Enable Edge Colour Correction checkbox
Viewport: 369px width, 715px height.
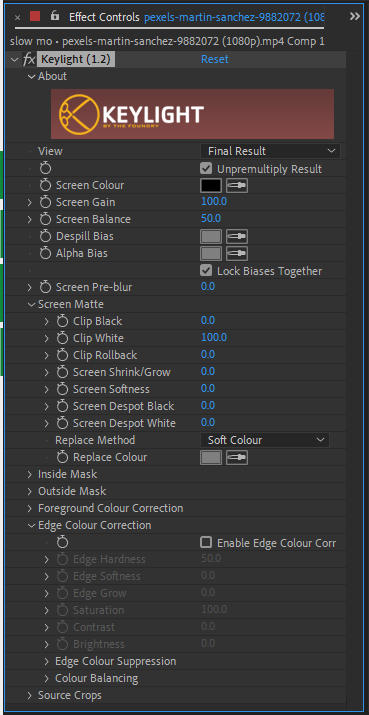click(x=206, y=543)
